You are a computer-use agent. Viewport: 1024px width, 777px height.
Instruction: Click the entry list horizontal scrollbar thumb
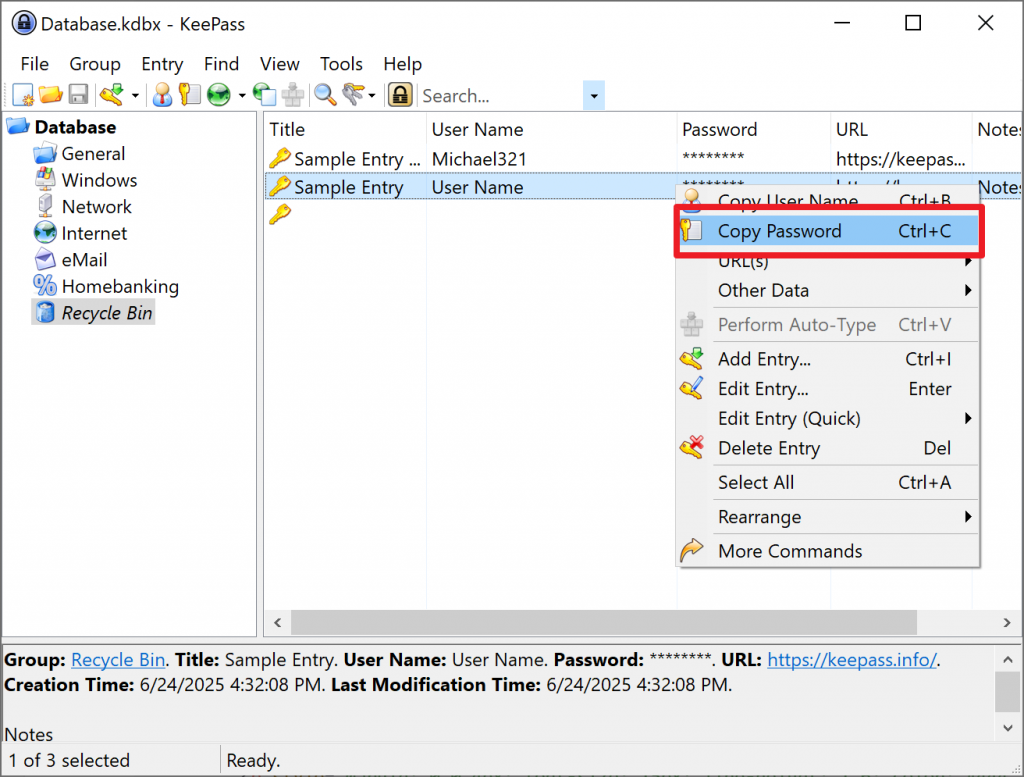point(603,623)
